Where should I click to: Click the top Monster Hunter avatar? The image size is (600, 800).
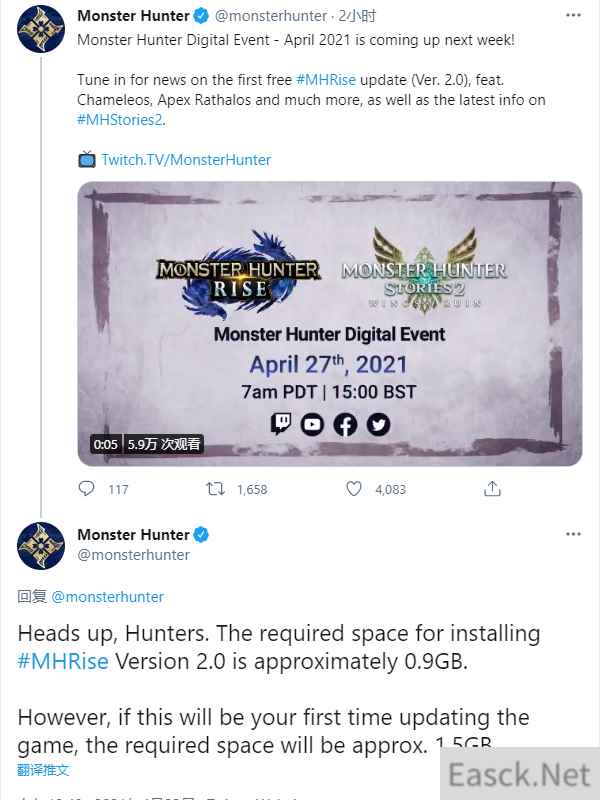(41, 29)
